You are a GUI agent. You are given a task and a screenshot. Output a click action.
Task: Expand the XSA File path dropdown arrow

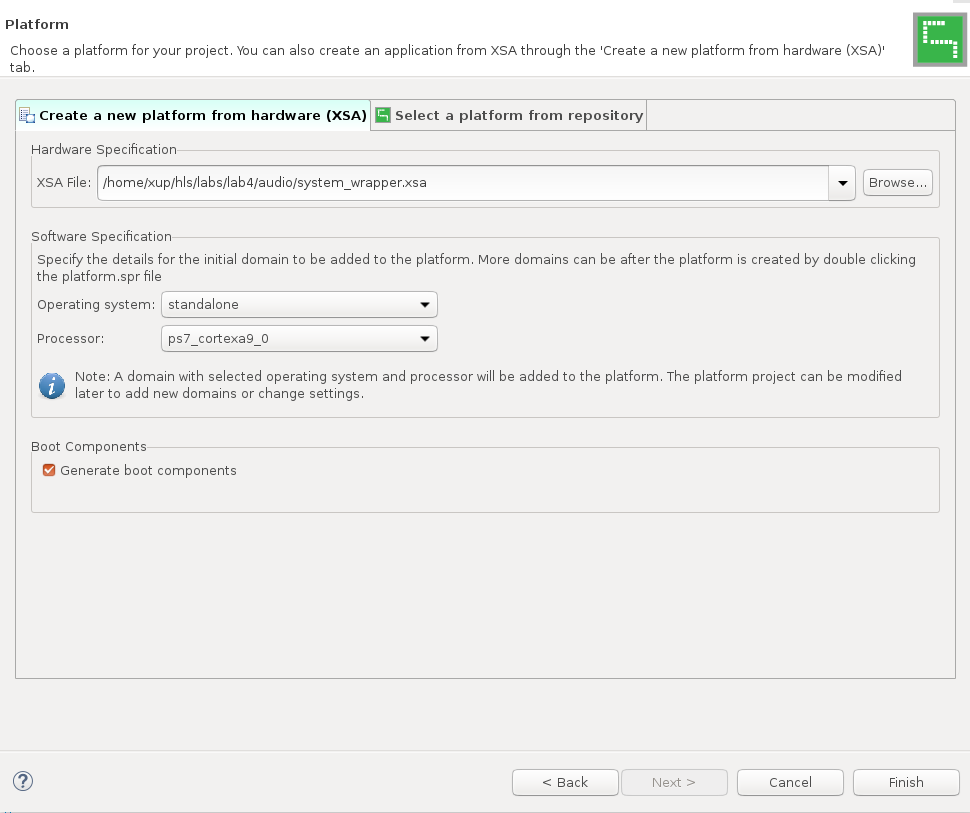click(x=842, y=183)
